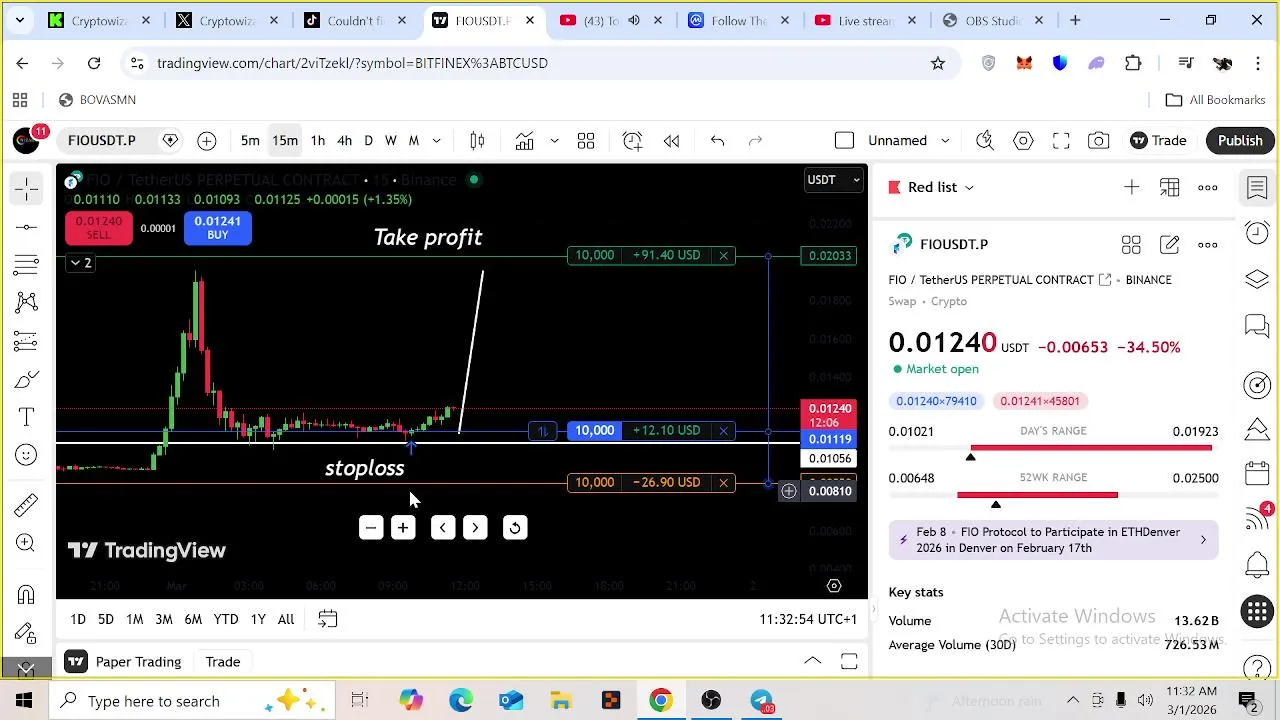Open the candlestick chart type selector
Viewport: 1280px width, 720px height.
478,141
